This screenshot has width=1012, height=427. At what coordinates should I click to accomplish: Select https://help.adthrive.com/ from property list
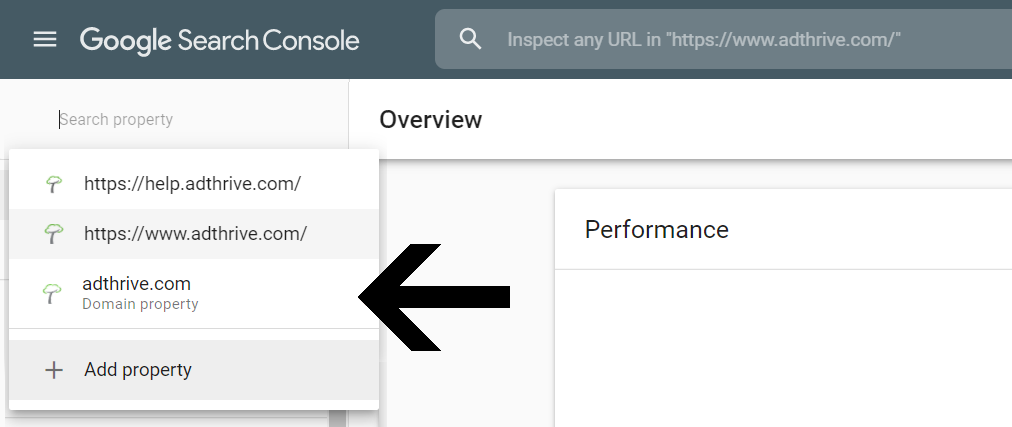[x=194, y=184]
